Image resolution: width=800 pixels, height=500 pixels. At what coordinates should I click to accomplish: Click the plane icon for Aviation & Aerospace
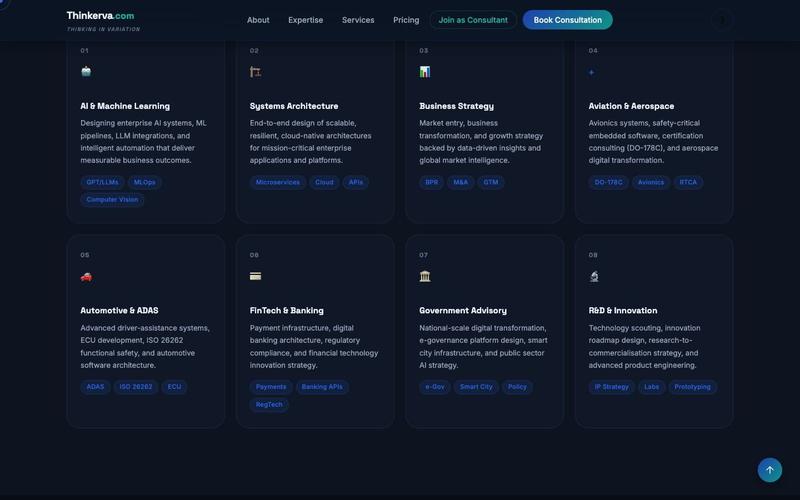[x=591, y=72]
